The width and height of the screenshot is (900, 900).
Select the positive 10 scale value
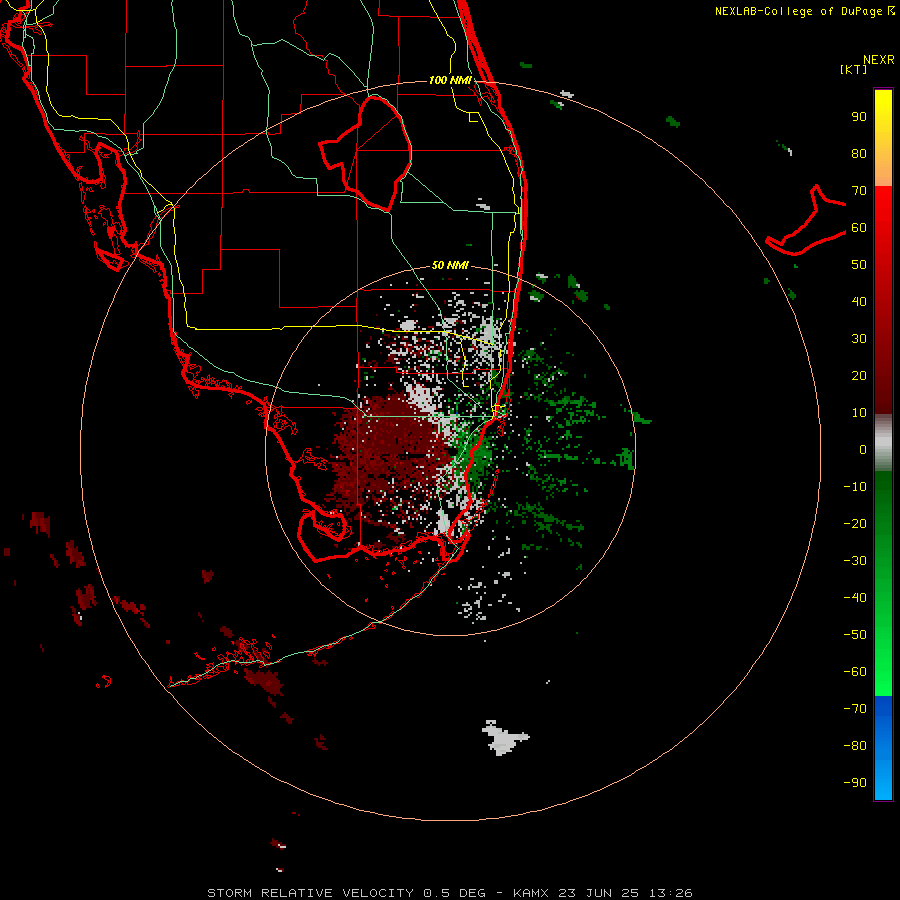(x=859, y=413)
